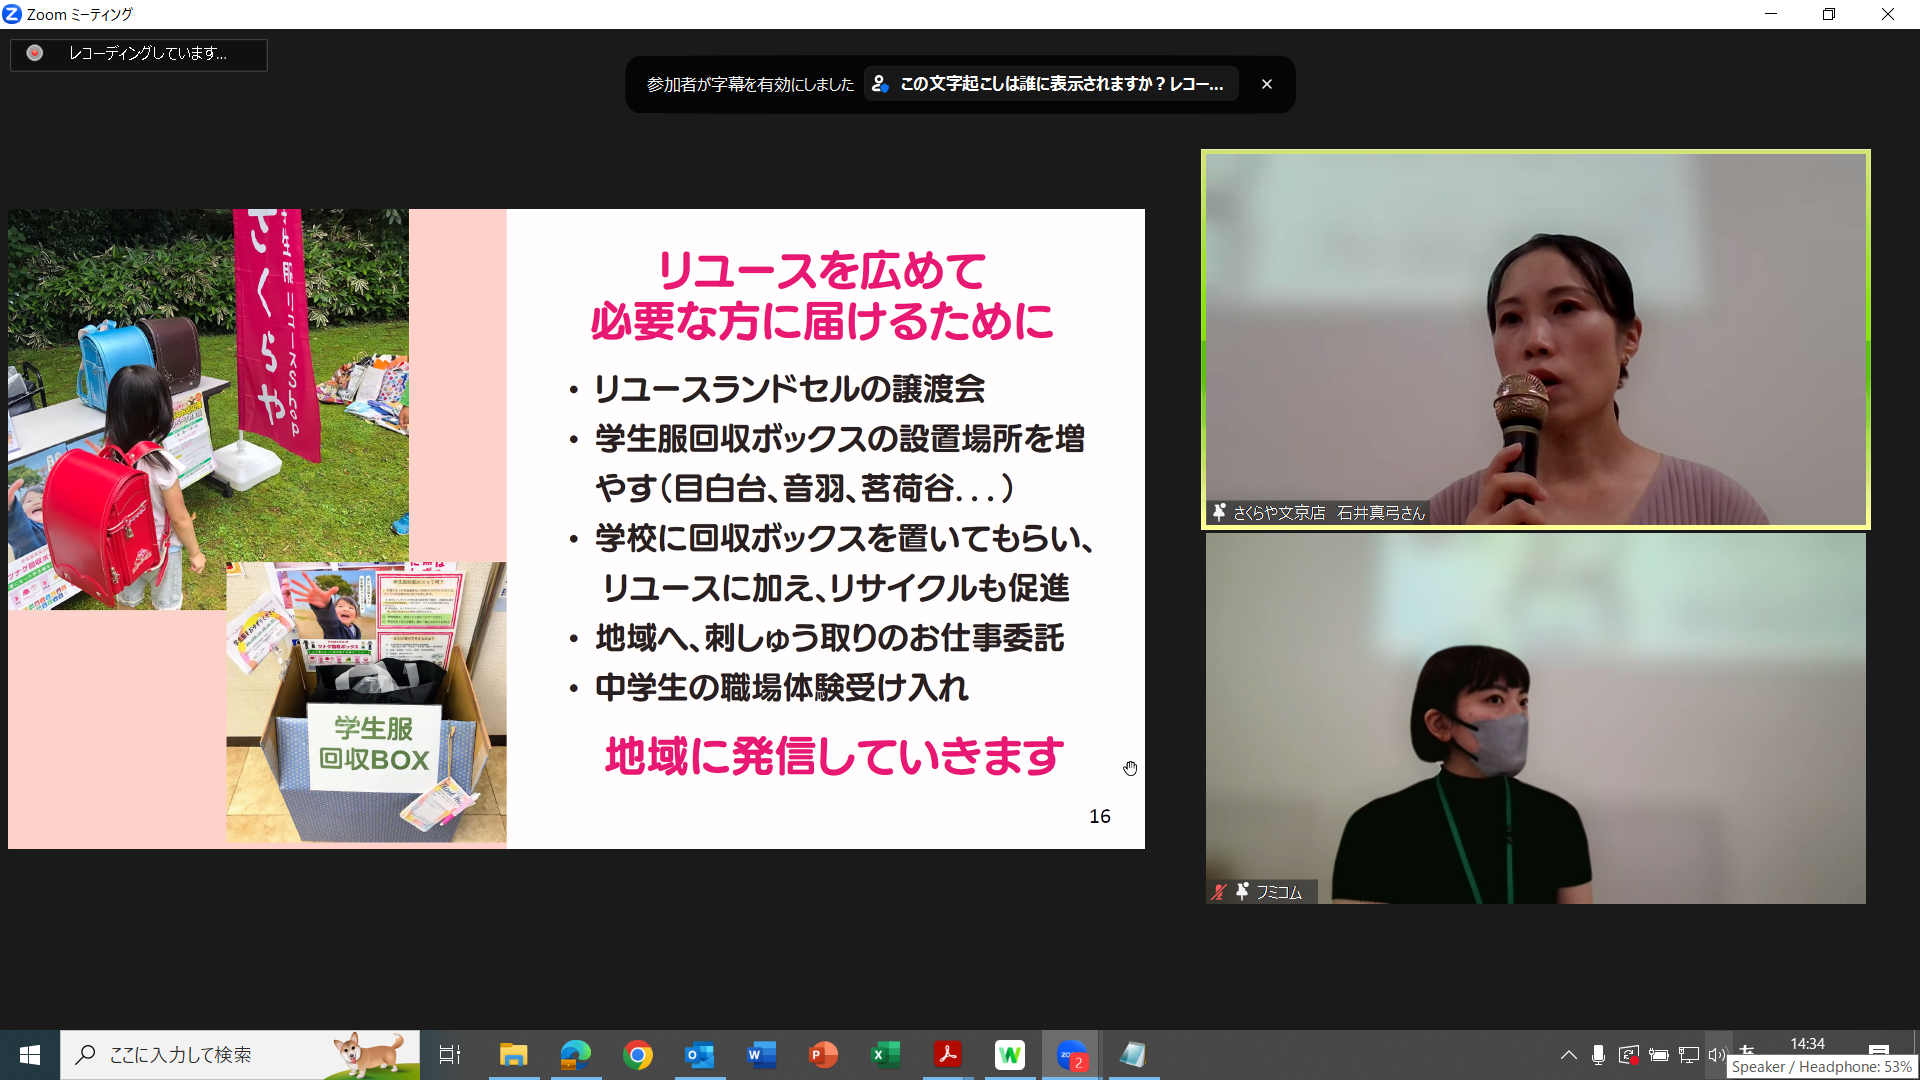Open Outlook from the taskbar

[x=700, y=1055]
